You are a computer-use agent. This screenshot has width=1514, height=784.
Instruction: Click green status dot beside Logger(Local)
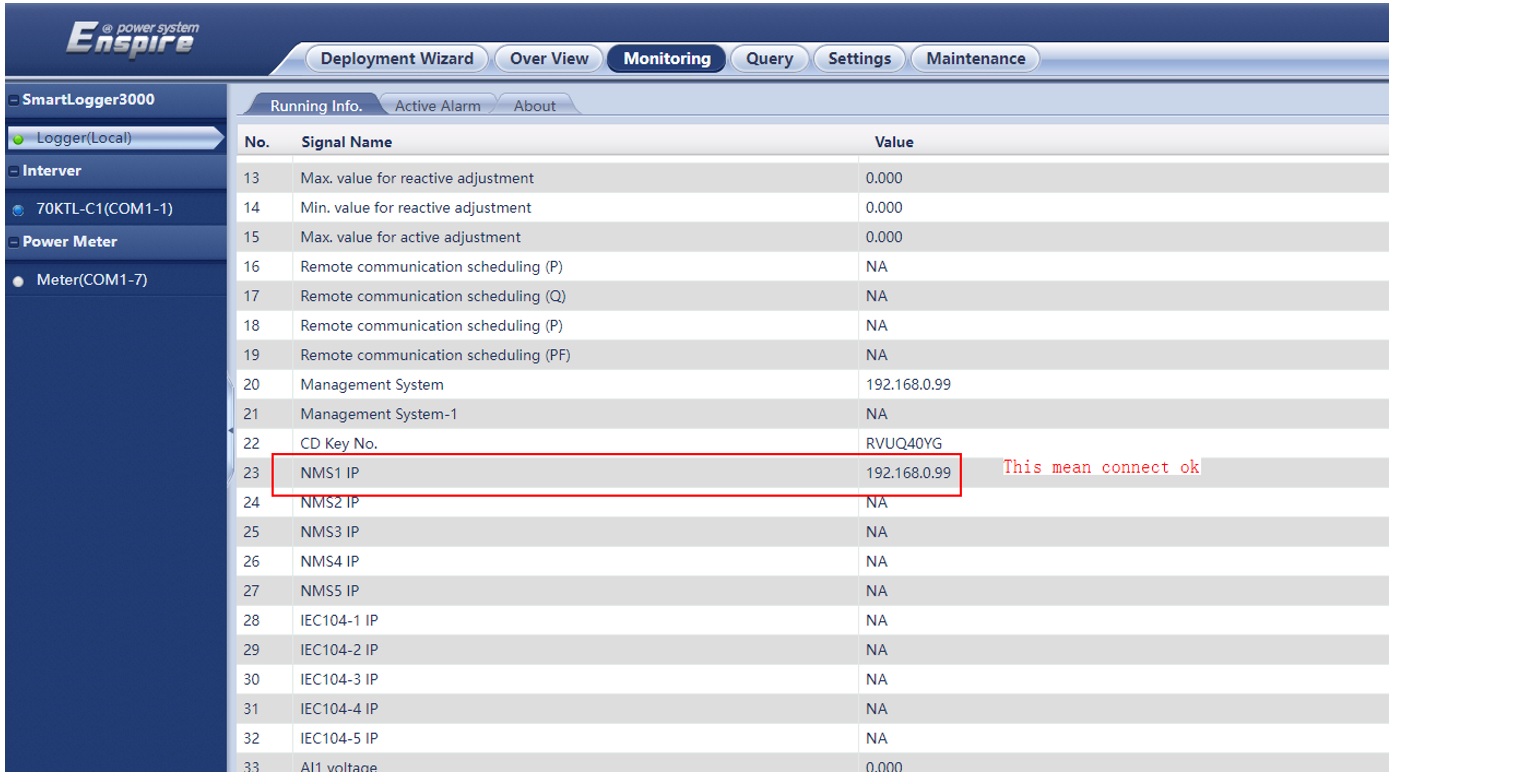pyautogui.click(x=18, y=139)
